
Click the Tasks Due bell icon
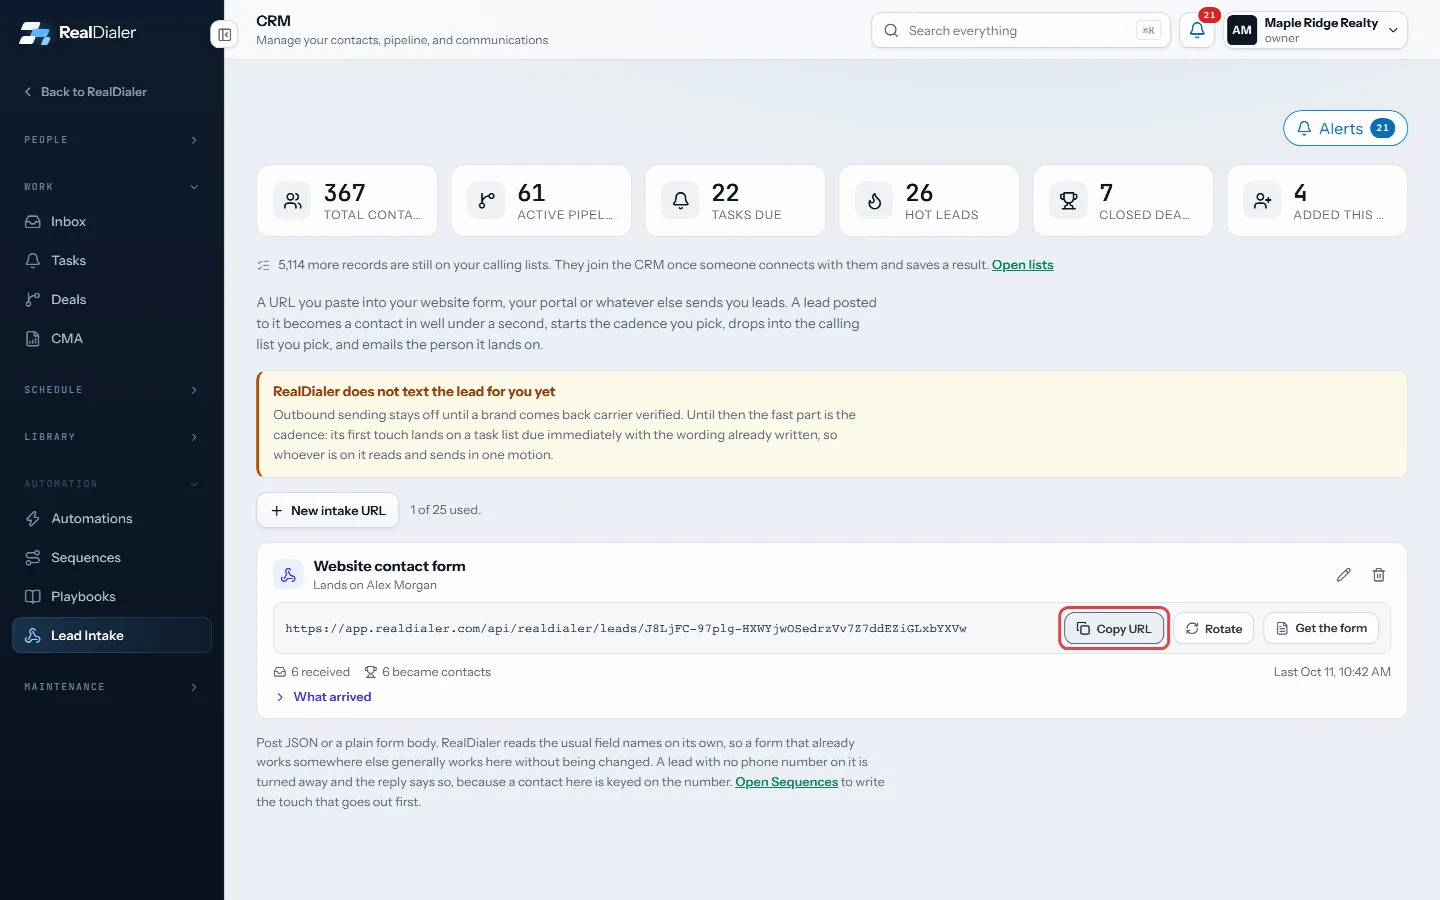click(680, 201)
